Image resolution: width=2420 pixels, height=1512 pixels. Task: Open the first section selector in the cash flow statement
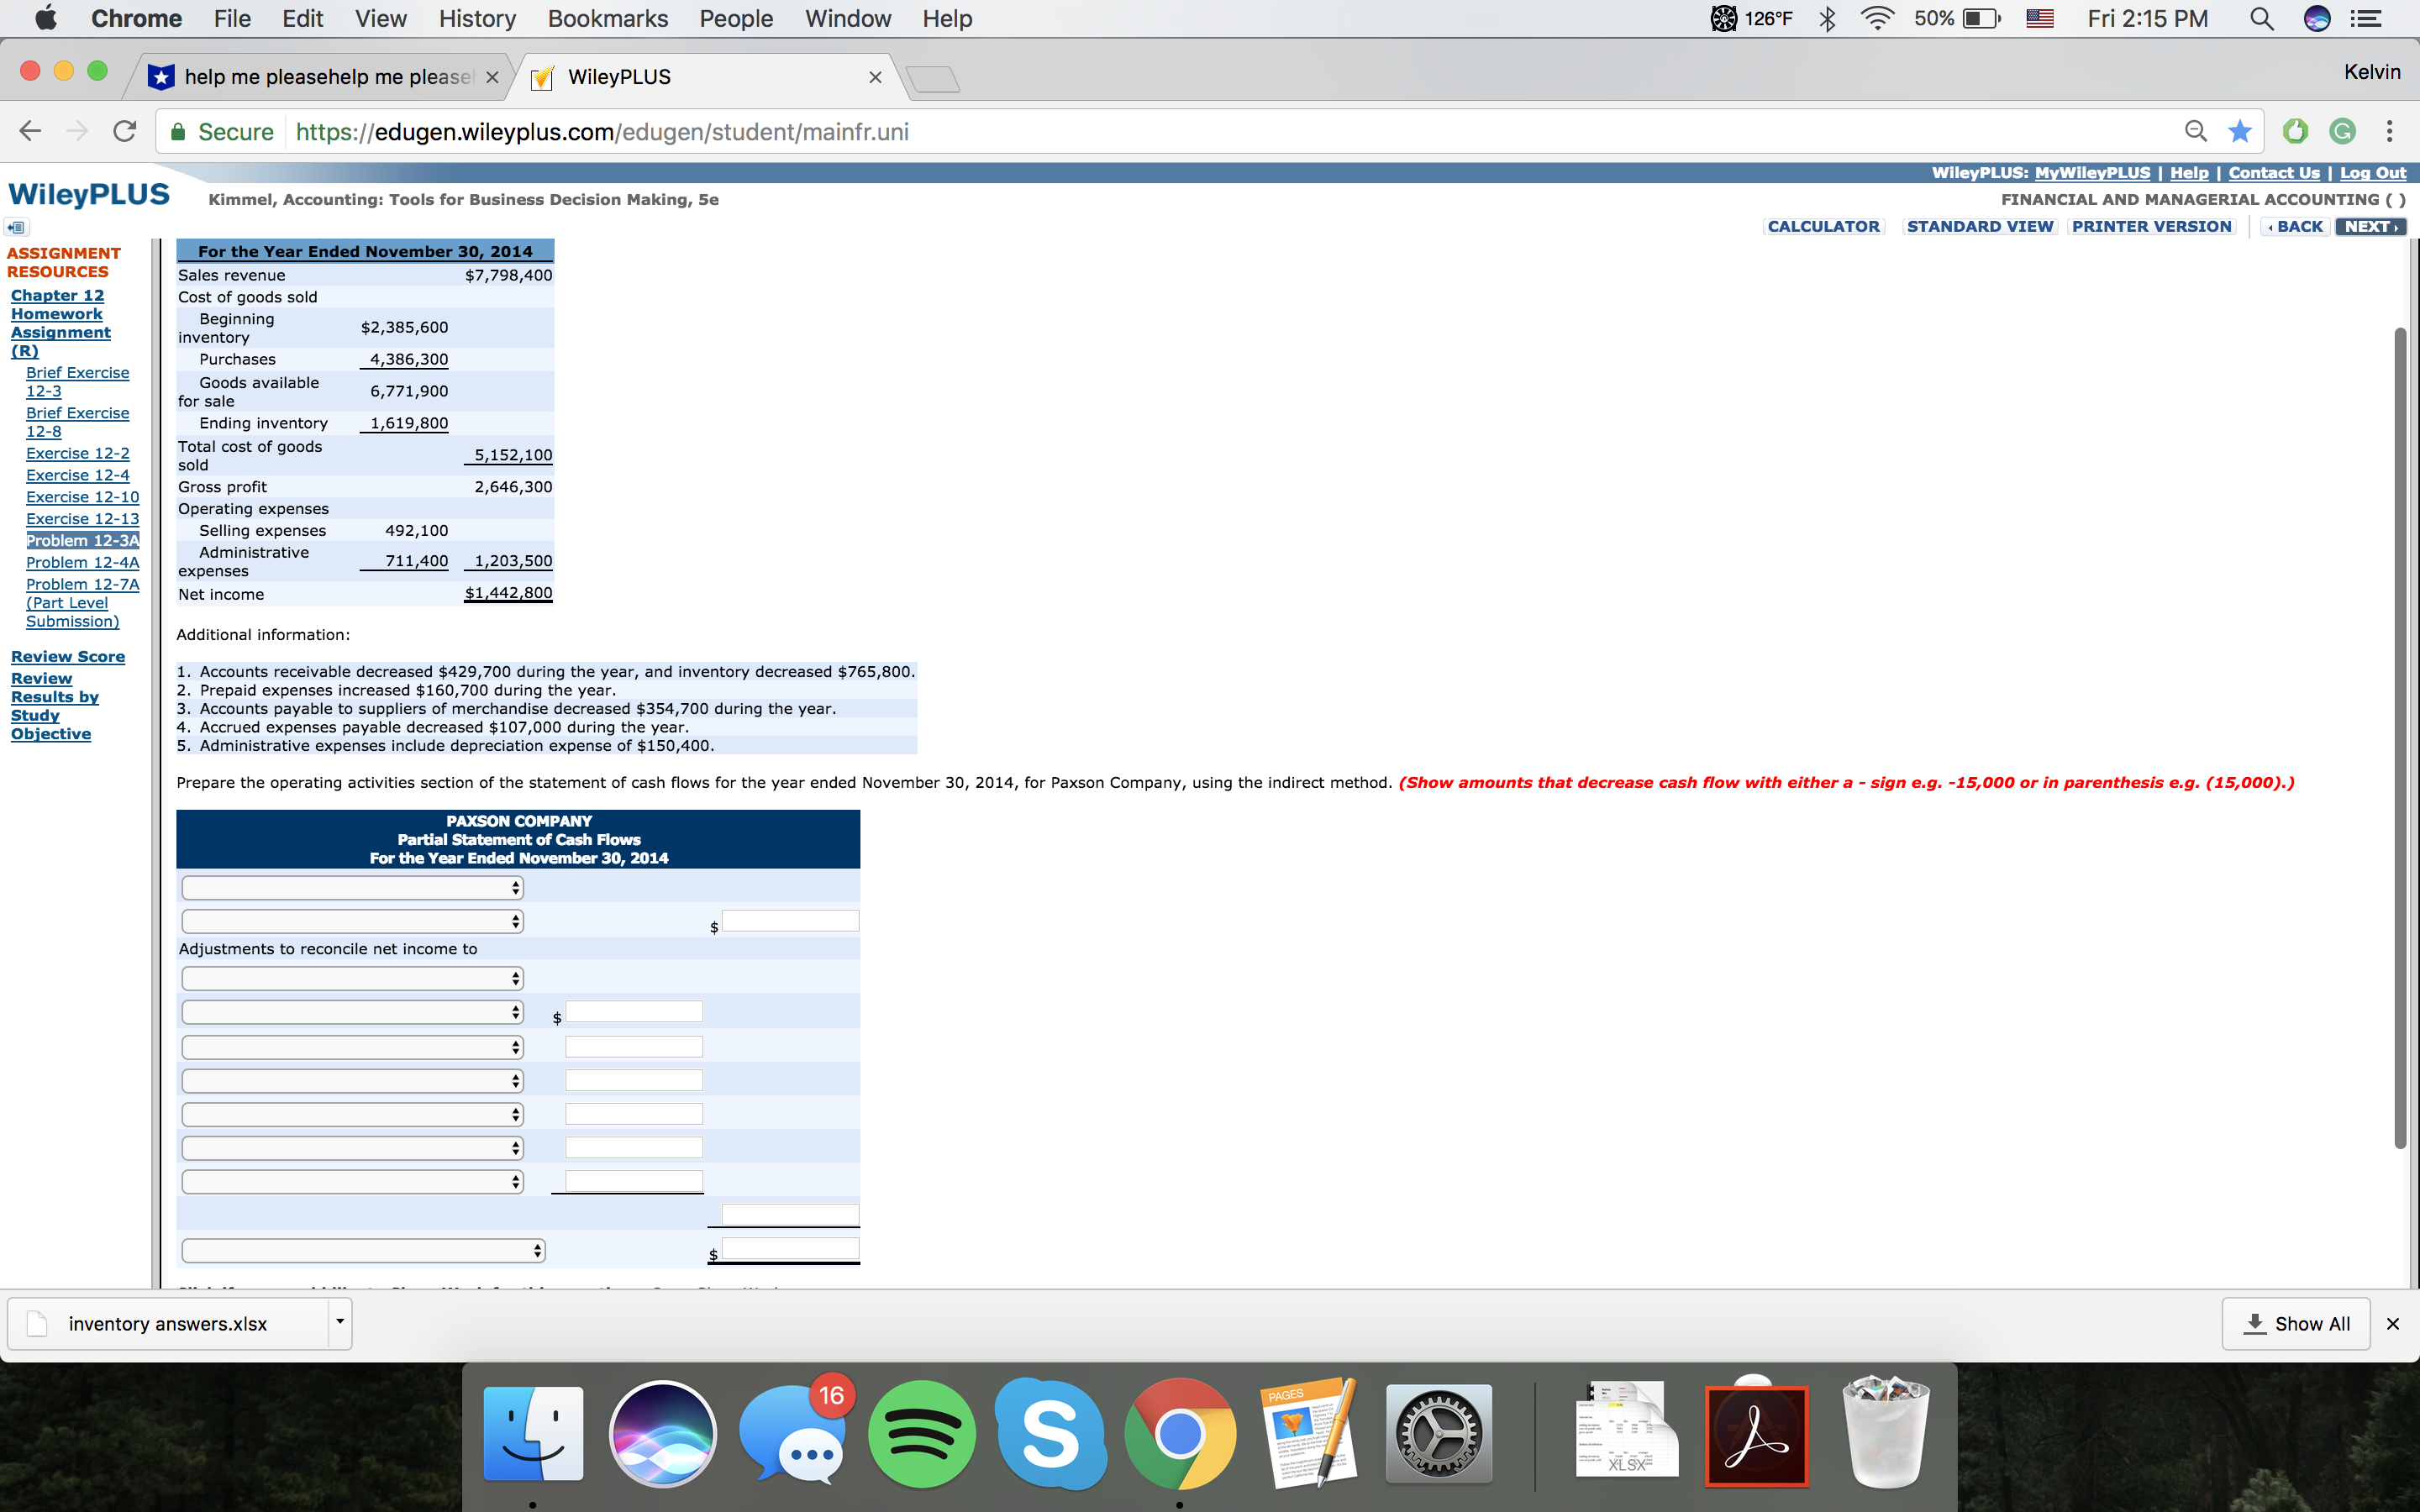point(352,887)
